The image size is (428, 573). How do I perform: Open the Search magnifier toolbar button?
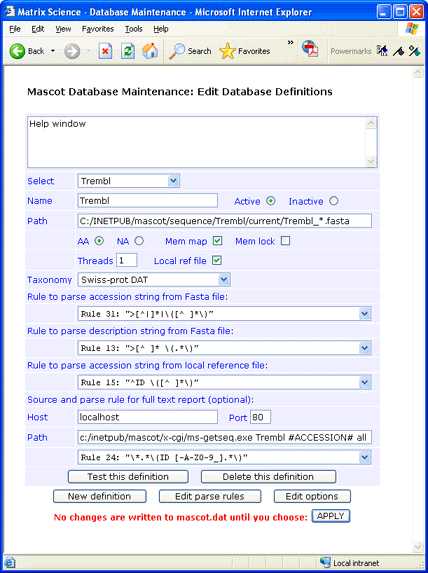coord(190,51)
